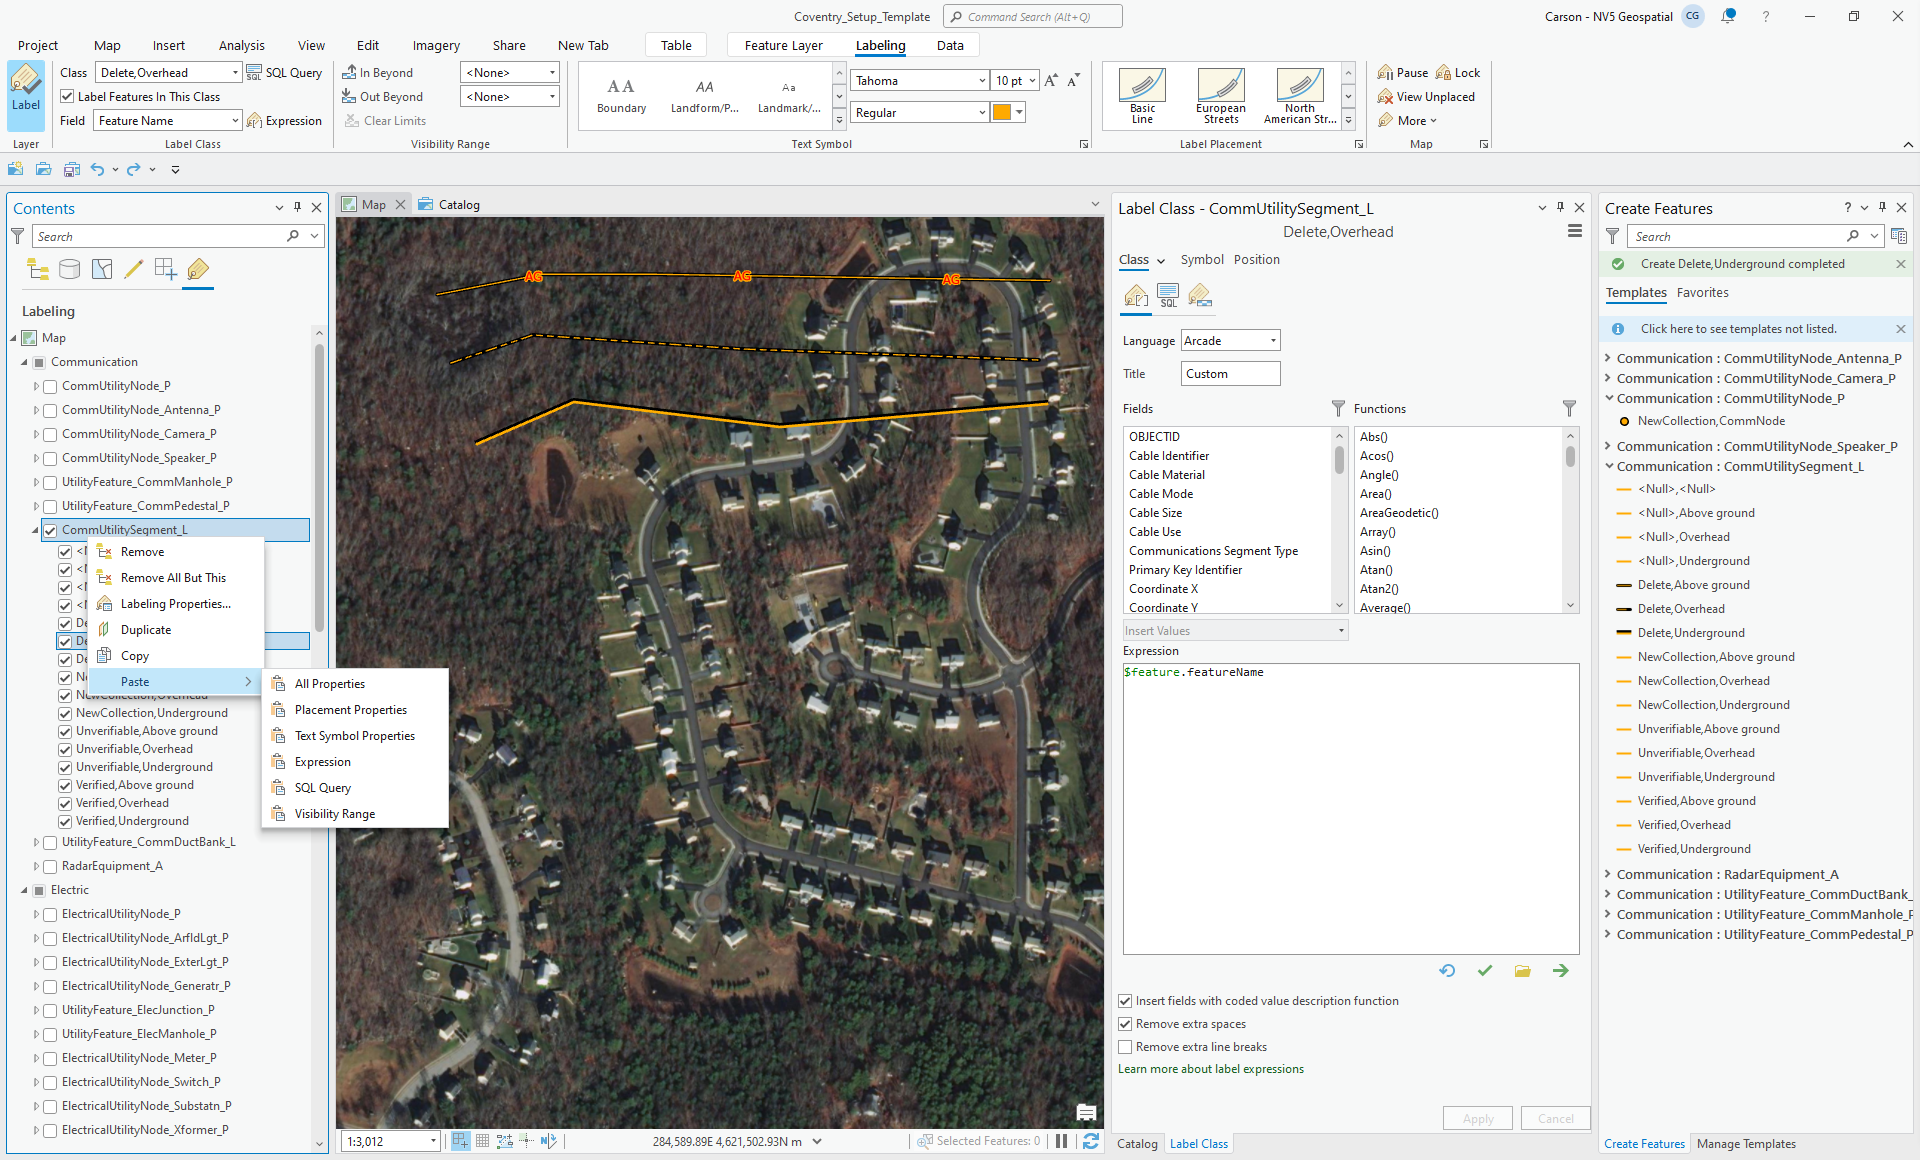The height and width of the screenshot is (1160, 1920).
Task: Click the orange text color swatch
Action: coord(1001,113)
